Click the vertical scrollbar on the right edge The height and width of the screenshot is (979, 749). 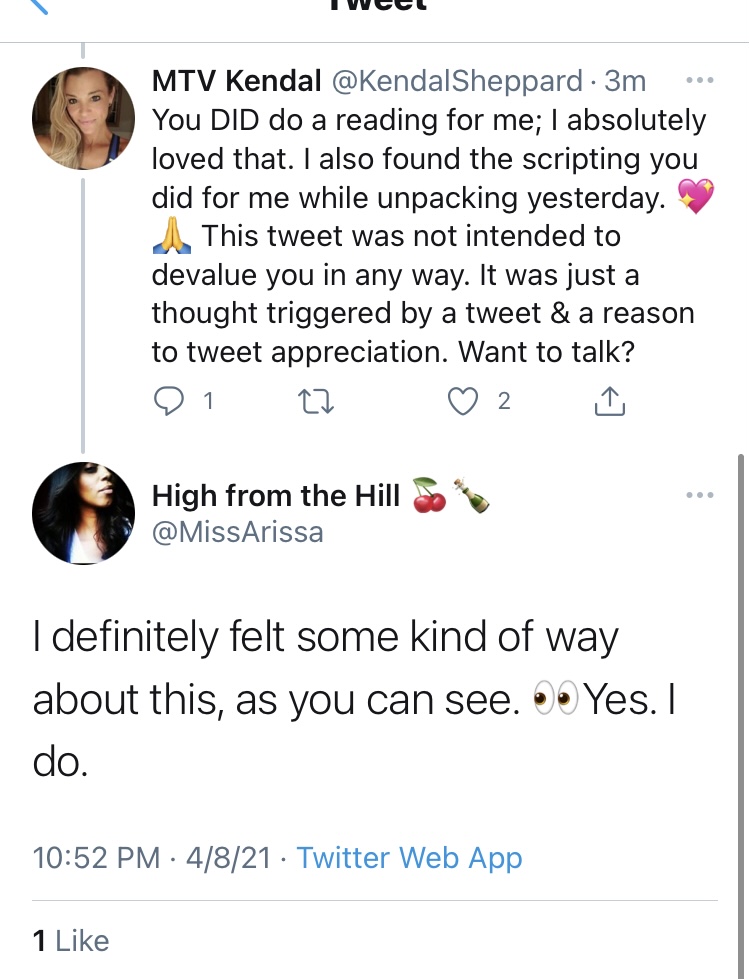click(741, 717)
